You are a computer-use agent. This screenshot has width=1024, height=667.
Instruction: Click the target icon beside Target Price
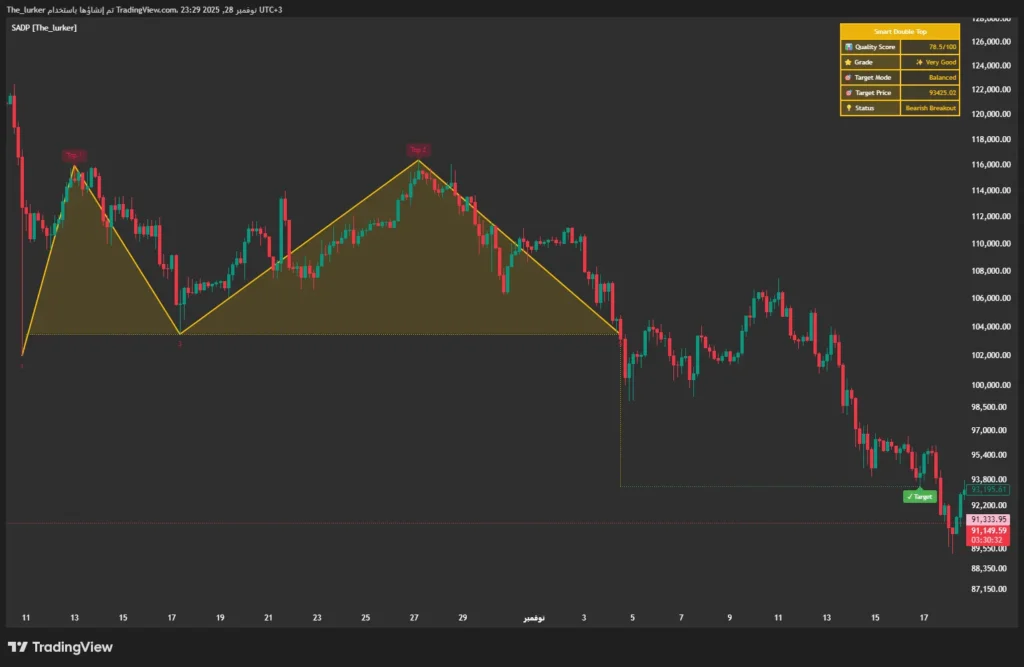pos(848,93)
